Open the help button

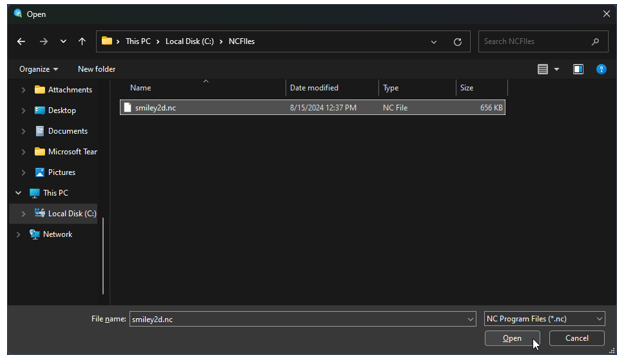click(x=601, y=69)
